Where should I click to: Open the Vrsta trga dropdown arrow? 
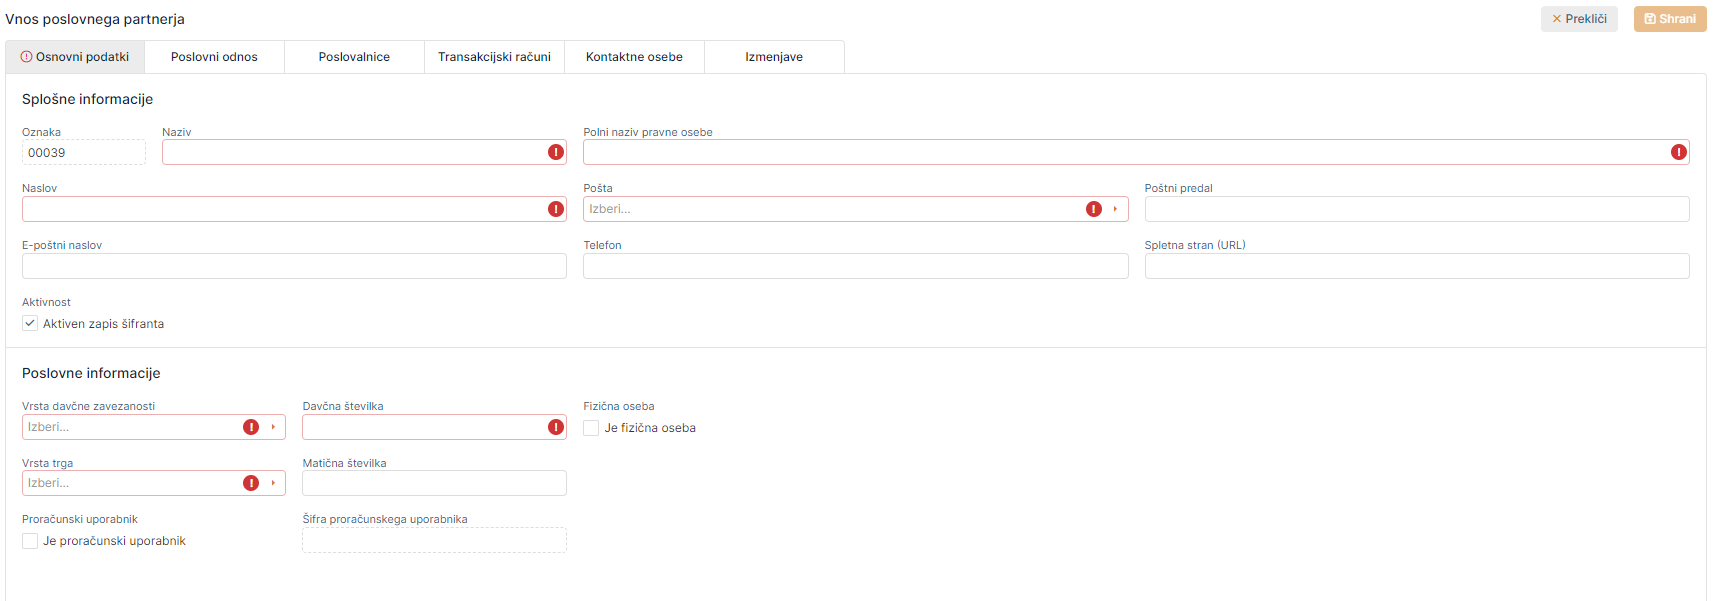pyautogui.click(x=273, y=483)
